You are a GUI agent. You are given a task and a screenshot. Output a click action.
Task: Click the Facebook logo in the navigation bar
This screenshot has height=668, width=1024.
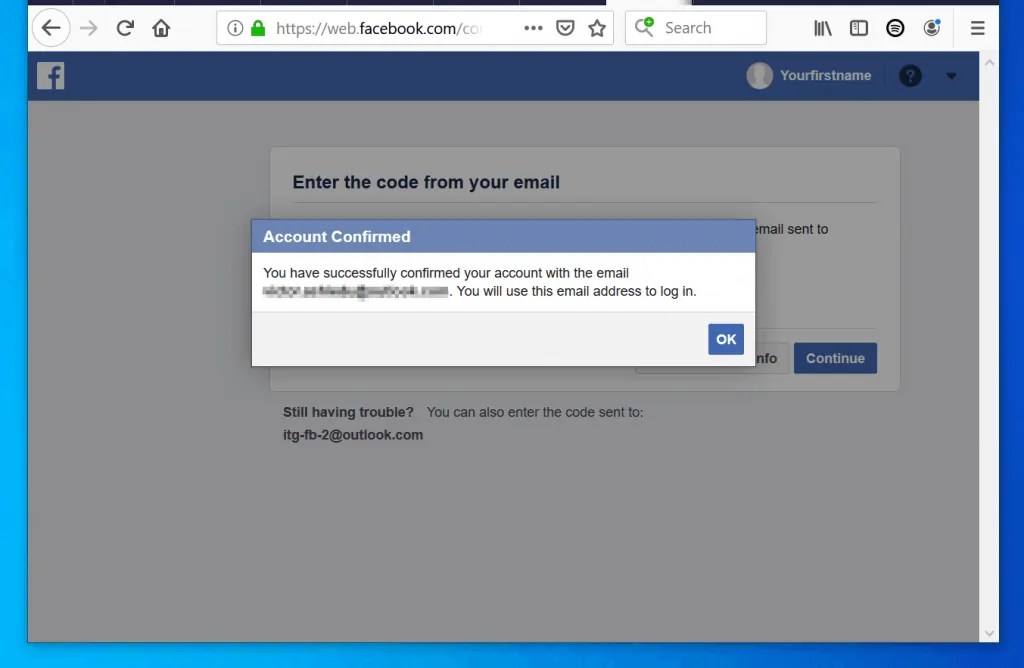(50, 75)
